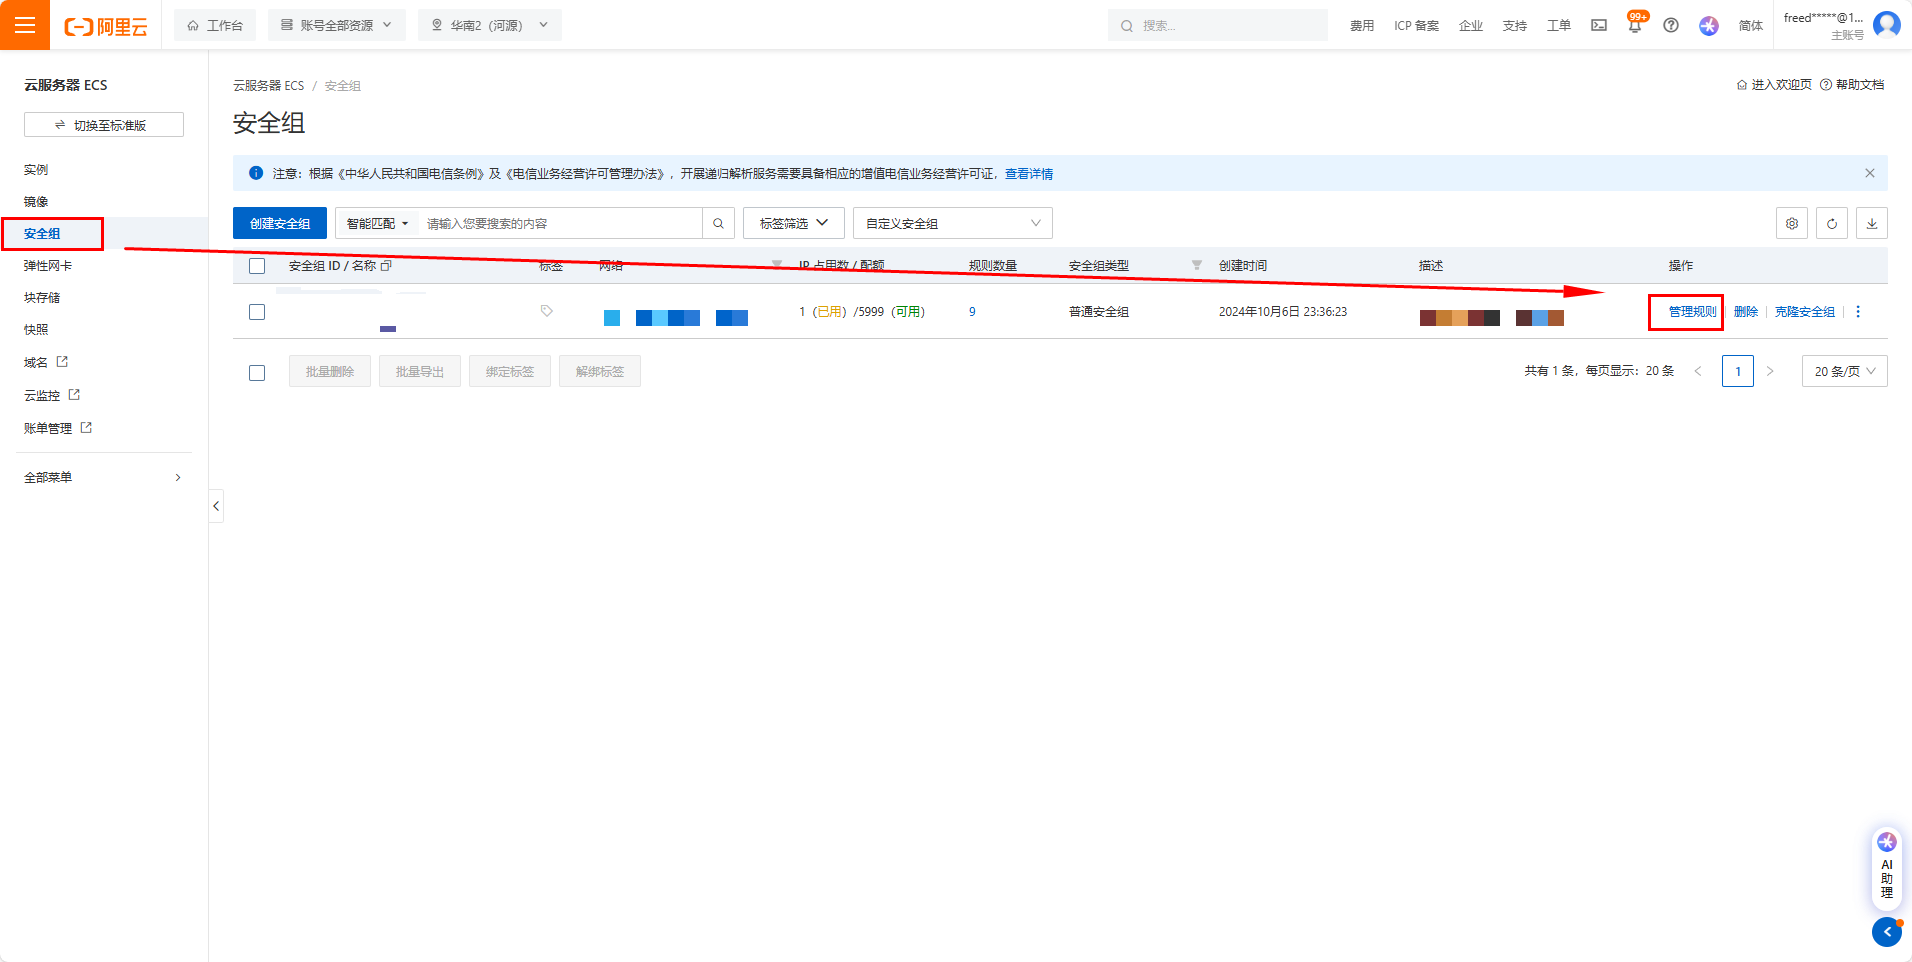Open table column settings gear icon

1791,224
